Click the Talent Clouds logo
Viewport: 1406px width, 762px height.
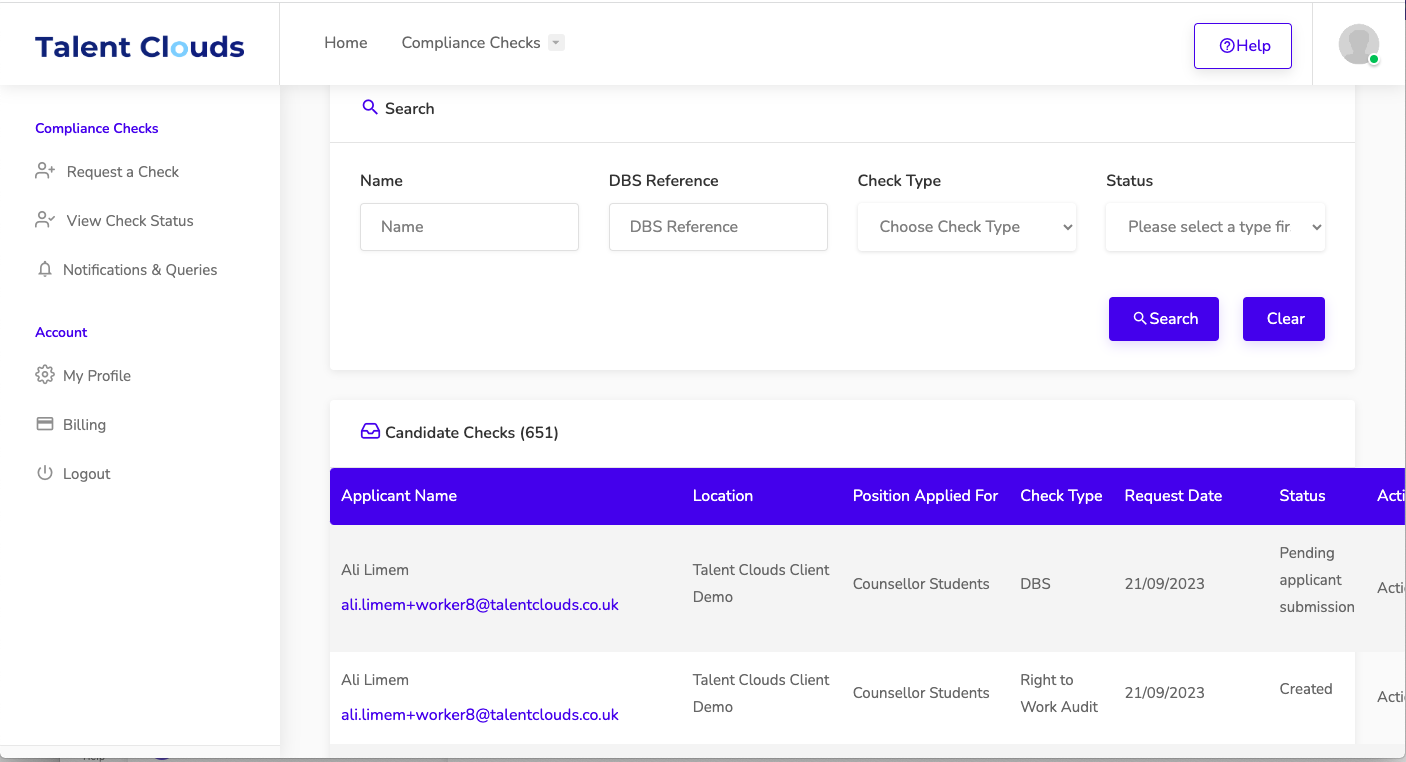140,46
